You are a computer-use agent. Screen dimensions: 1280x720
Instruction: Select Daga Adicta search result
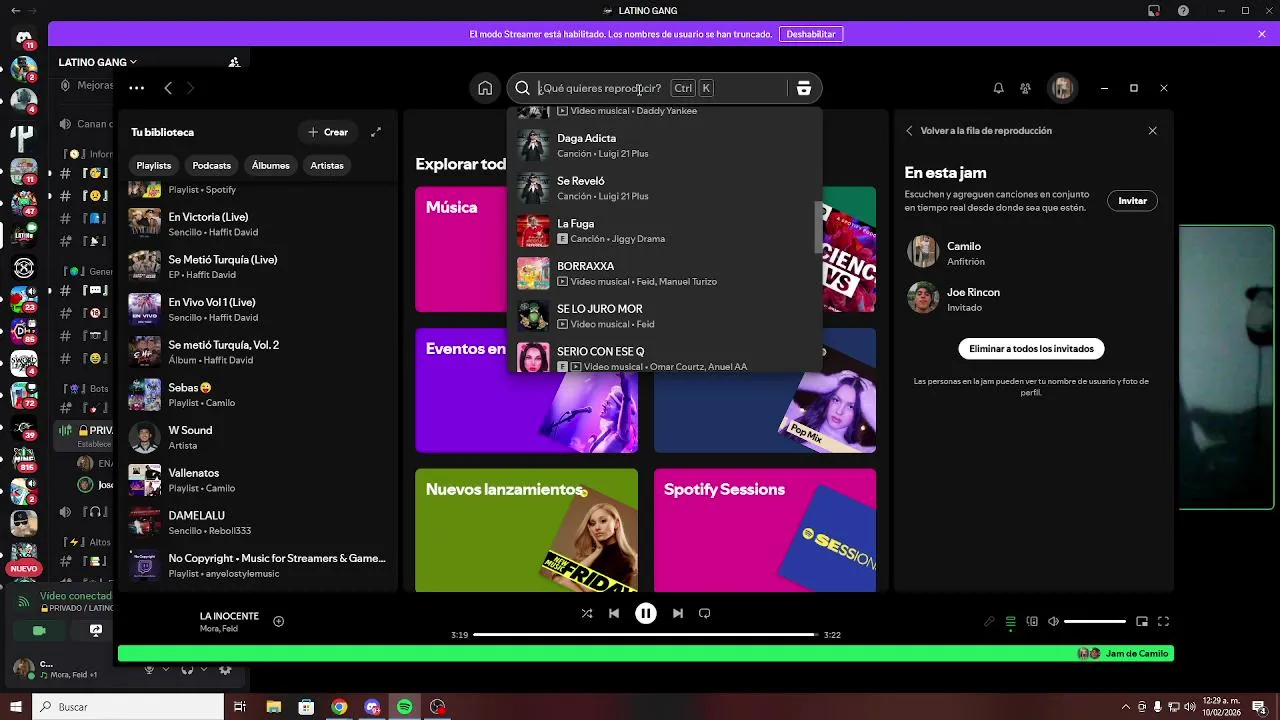[665, 145]
